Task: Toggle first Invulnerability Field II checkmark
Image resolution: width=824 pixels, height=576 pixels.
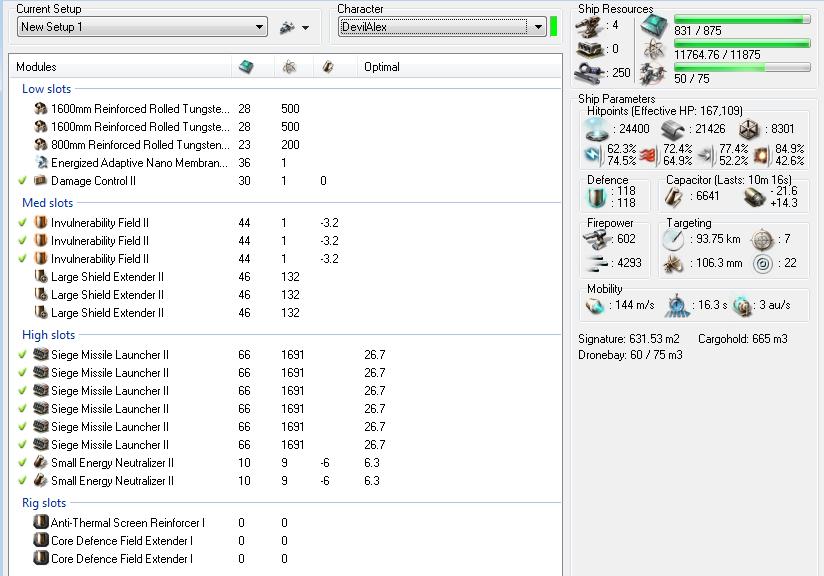Action: tap(22, 222)
